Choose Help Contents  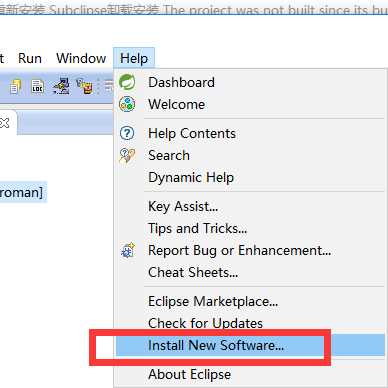coord(250,133)
